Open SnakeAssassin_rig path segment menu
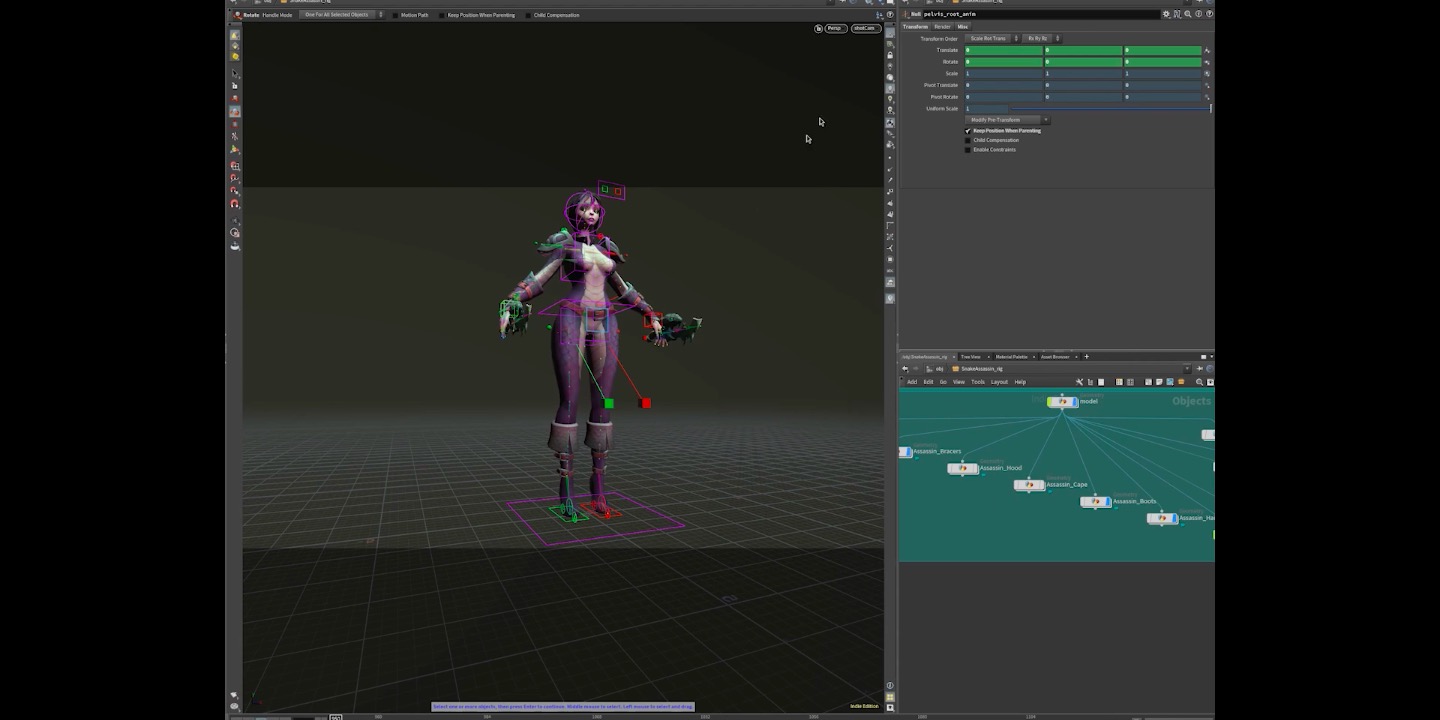Screen dimensions: 1440x720 pos(977,368)
